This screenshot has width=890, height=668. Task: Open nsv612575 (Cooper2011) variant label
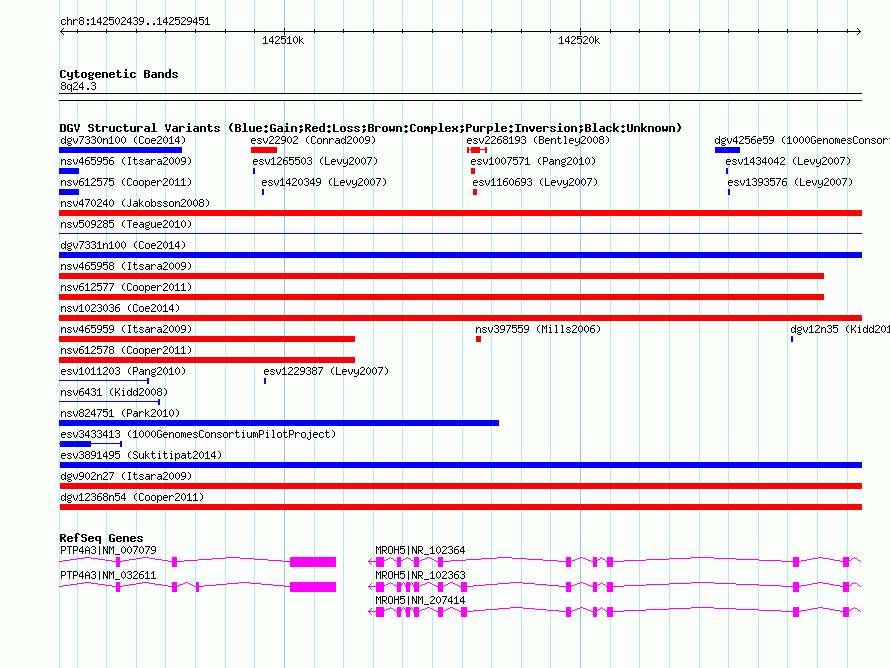[126, 182]
